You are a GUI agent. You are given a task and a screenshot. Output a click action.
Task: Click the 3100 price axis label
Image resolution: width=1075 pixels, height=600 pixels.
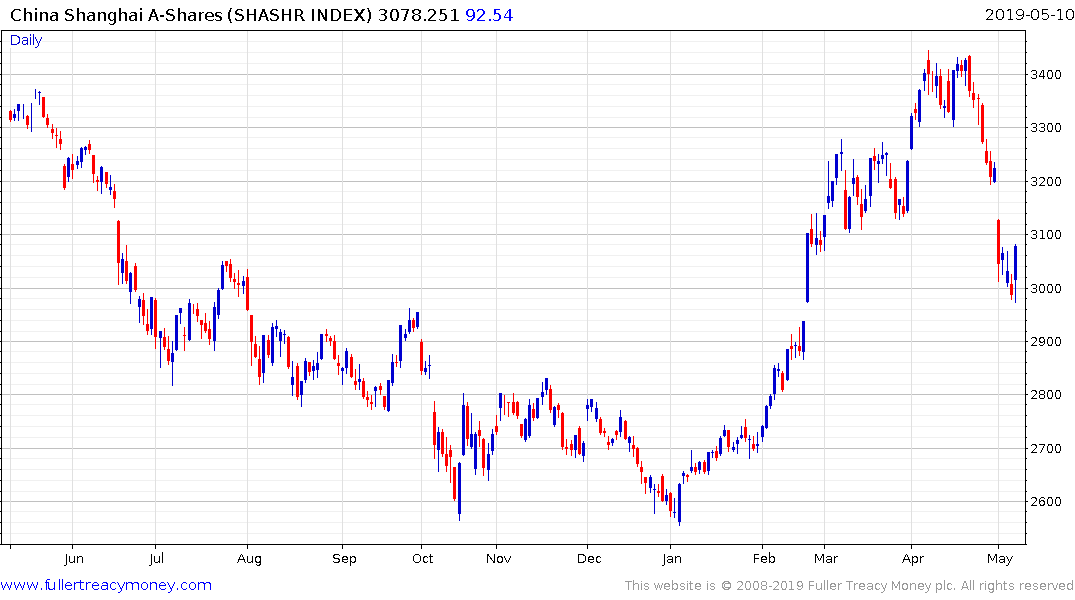click(x=1046, y=235)
